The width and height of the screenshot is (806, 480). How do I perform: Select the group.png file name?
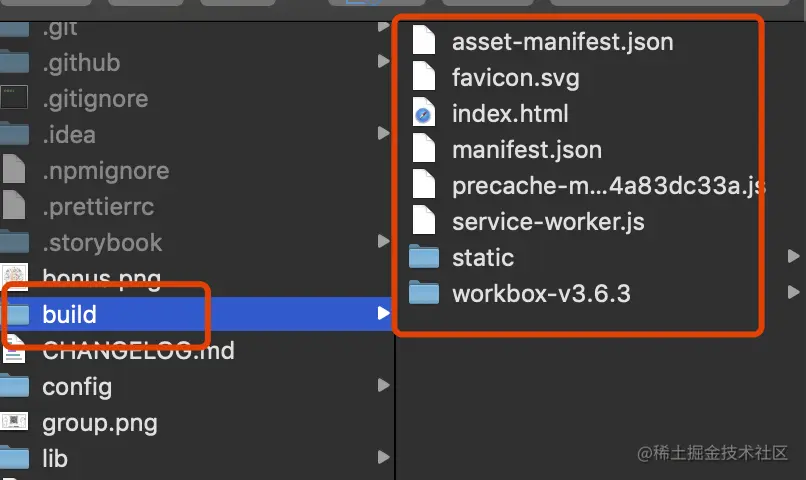tap(100, 424)
